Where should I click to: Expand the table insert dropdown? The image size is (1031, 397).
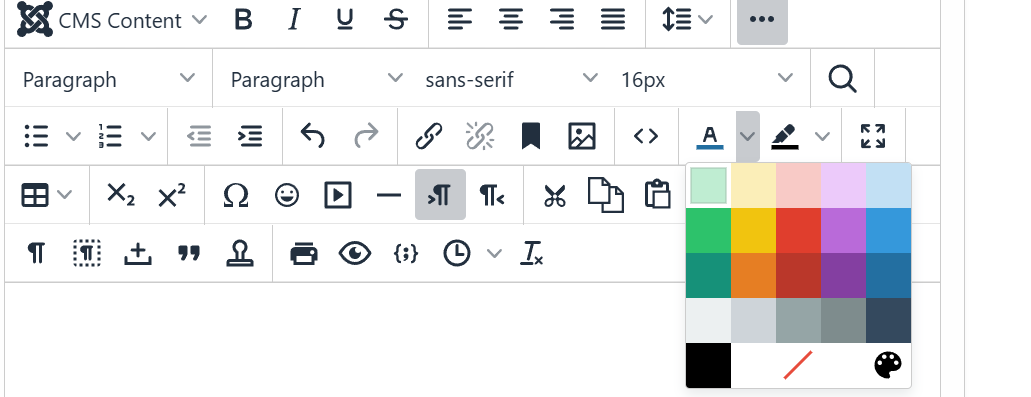[46, 195]
